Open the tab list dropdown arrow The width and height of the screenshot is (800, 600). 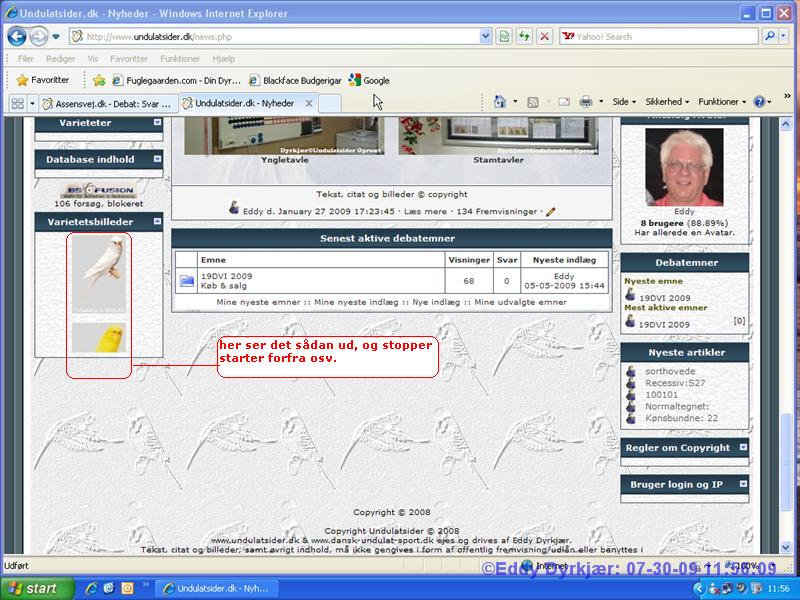[x=32, y=104]
